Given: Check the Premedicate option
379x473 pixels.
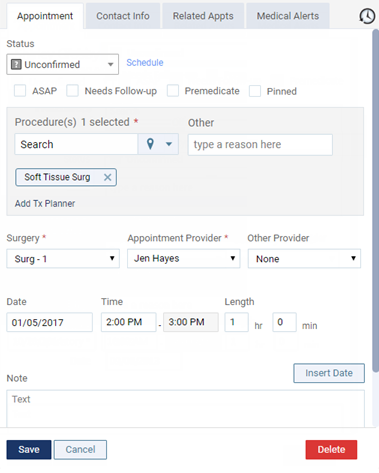Looking at the screenshot, I should (173, 91).
